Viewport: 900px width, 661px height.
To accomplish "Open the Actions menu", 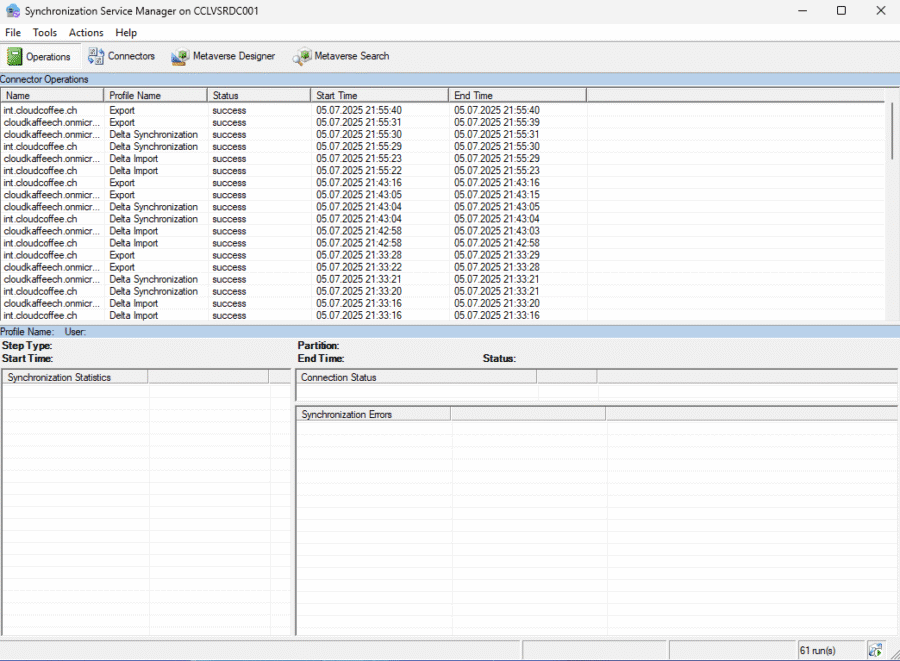I will (86, 33).
